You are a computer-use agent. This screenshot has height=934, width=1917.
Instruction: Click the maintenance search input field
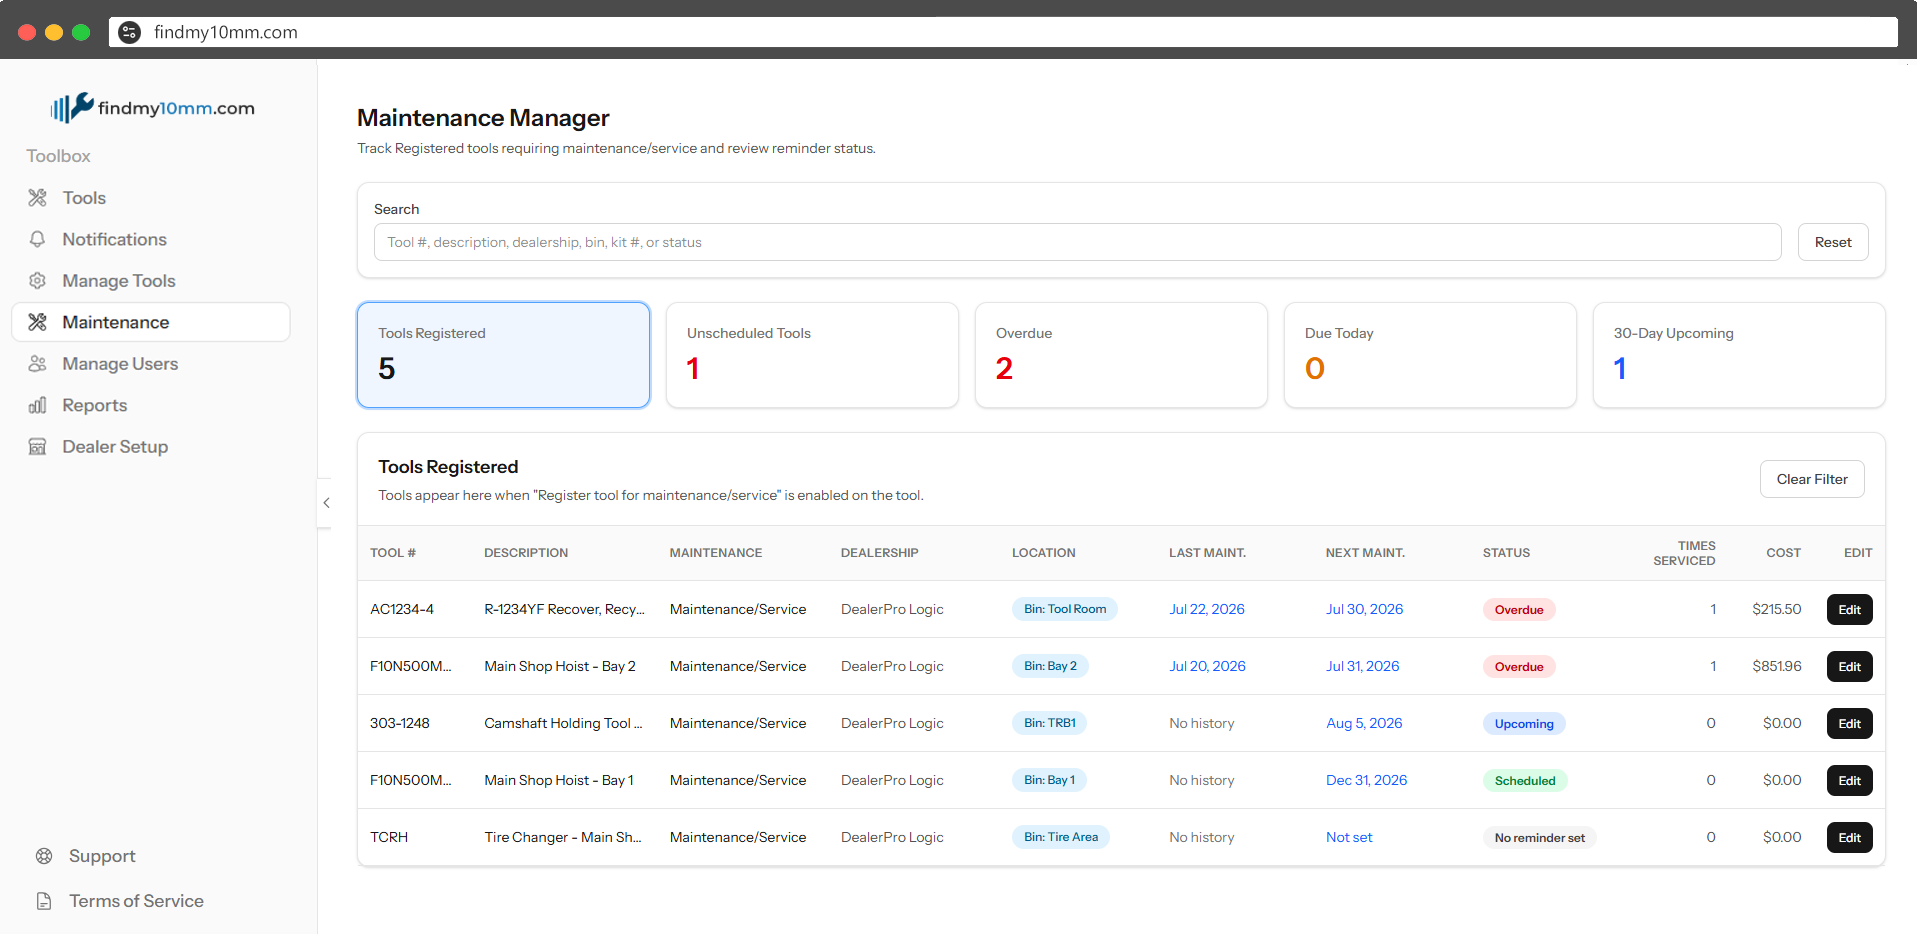point(1077,242)
